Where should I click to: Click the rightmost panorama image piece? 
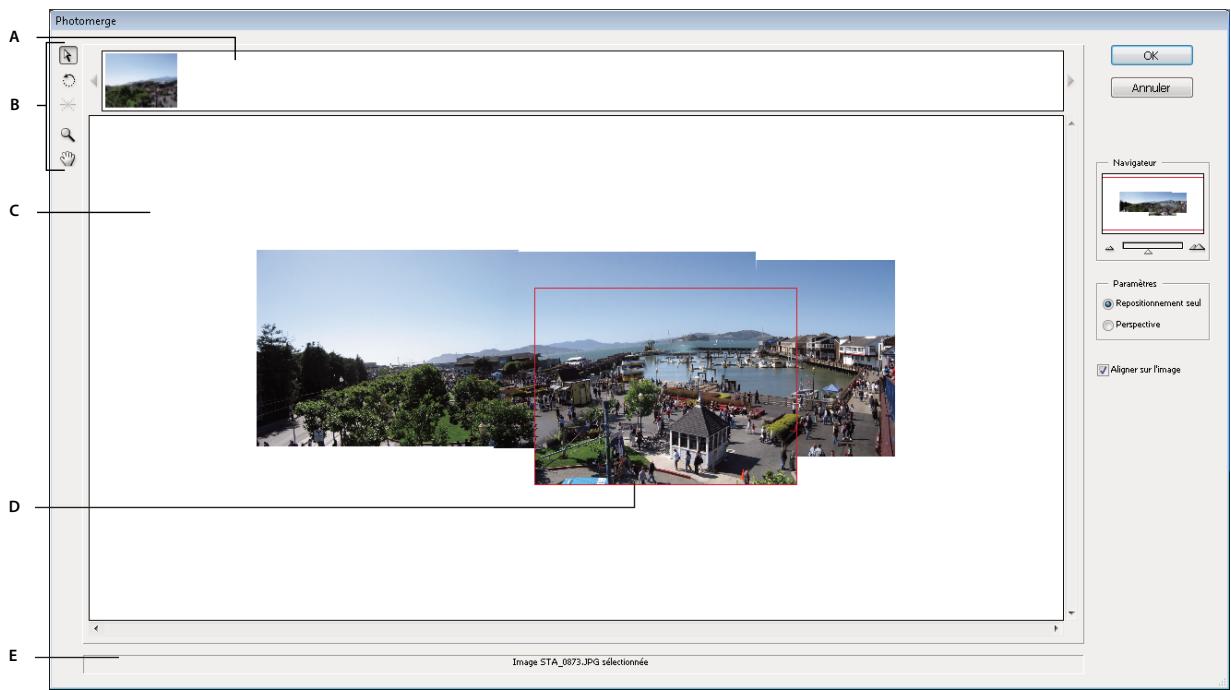(x=846, y=358)
